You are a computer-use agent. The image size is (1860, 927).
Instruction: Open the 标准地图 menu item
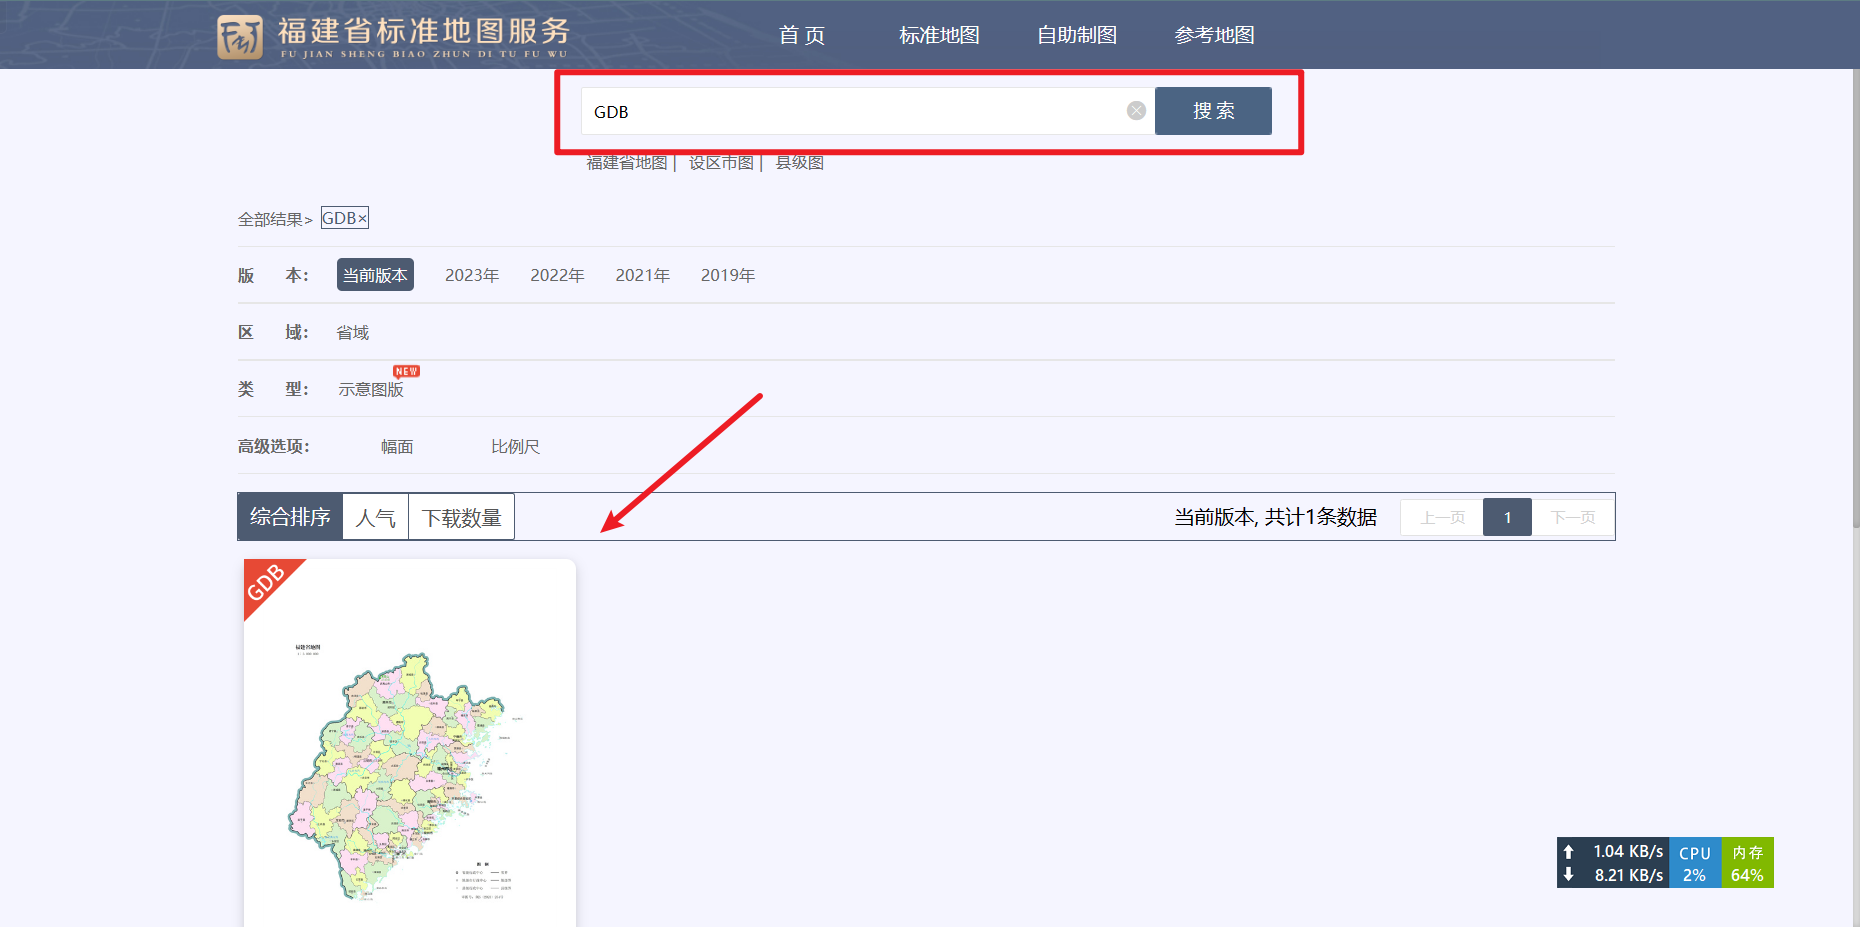click(x=939, y=35)
